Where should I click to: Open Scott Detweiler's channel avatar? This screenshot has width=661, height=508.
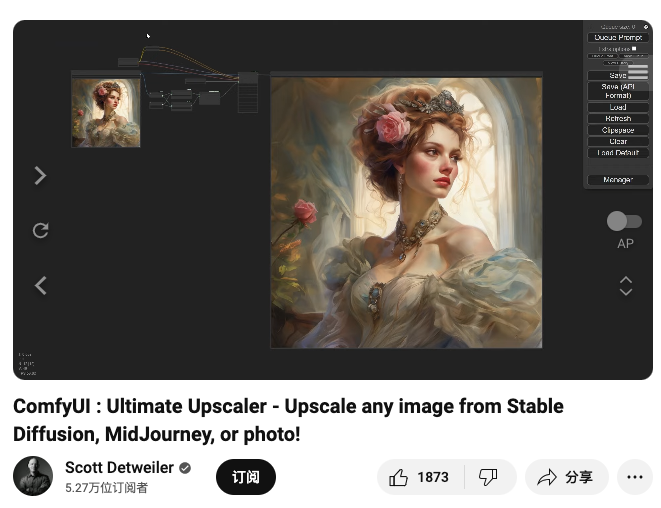[x=33, y=476]
